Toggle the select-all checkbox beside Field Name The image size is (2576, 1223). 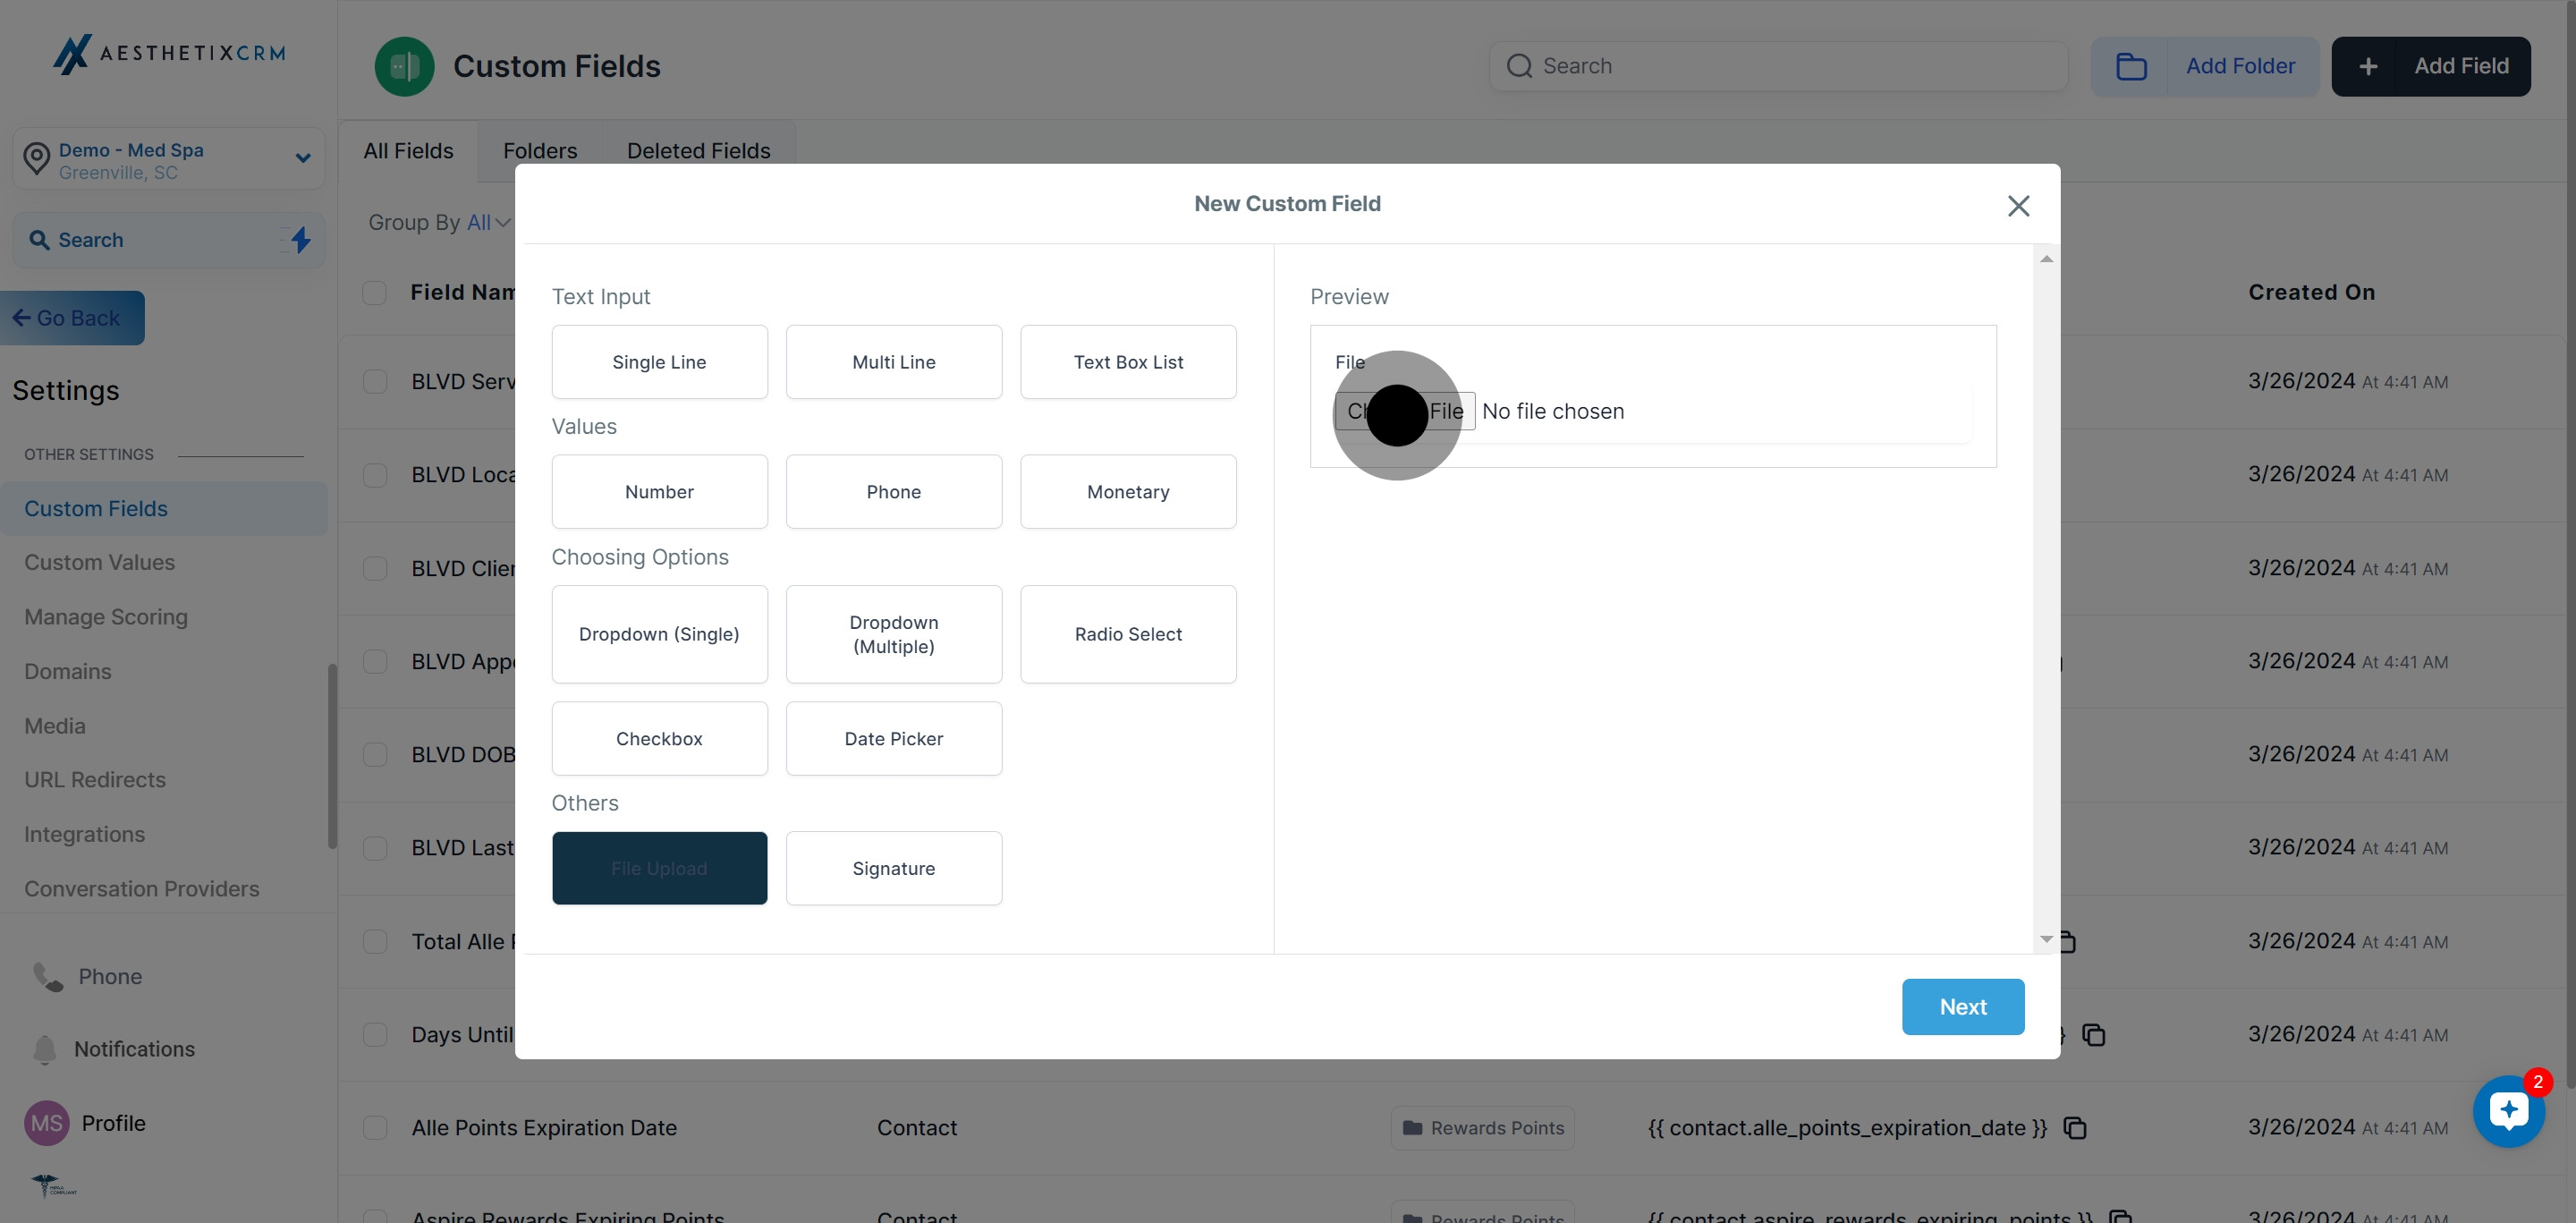pos(375,292)
